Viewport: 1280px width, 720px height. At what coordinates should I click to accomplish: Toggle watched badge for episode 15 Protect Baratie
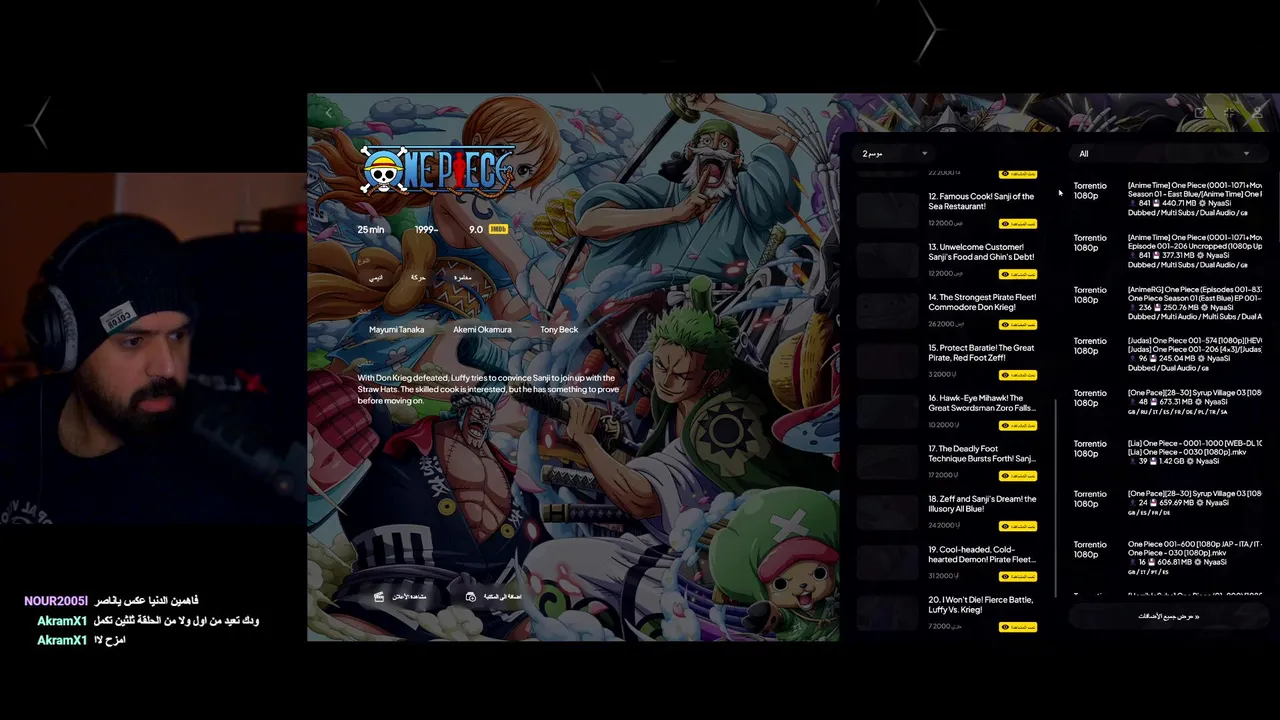(x=1018, y=375)
